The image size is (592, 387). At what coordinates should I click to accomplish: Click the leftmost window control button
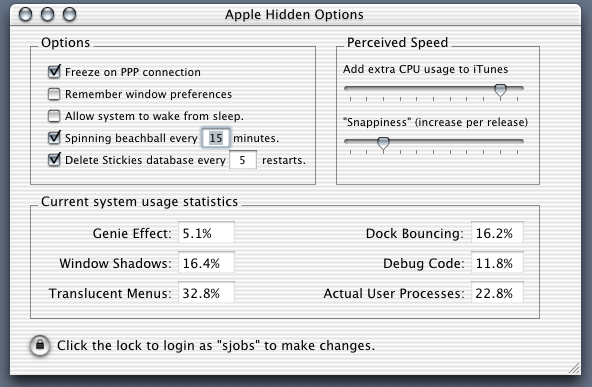[x=25, y=14]
